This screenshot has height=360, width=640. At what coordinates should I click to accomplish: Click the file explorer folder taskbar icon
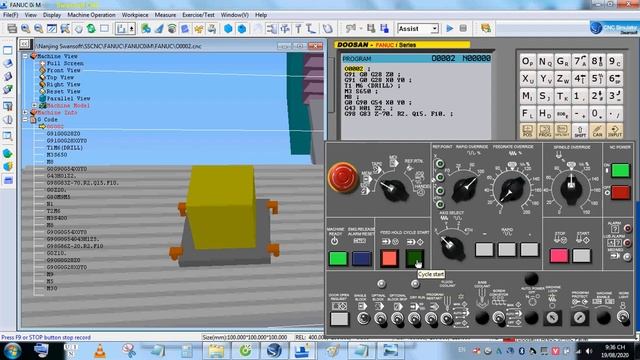click(x=216, y=351)
